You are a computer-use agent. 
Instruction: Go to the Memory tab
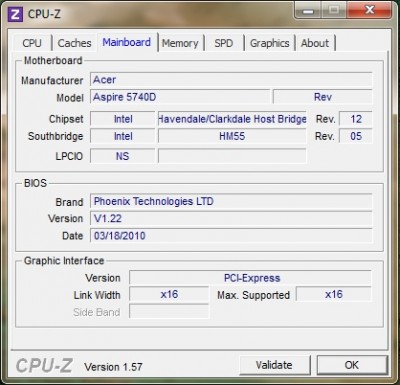pos(180,43)
